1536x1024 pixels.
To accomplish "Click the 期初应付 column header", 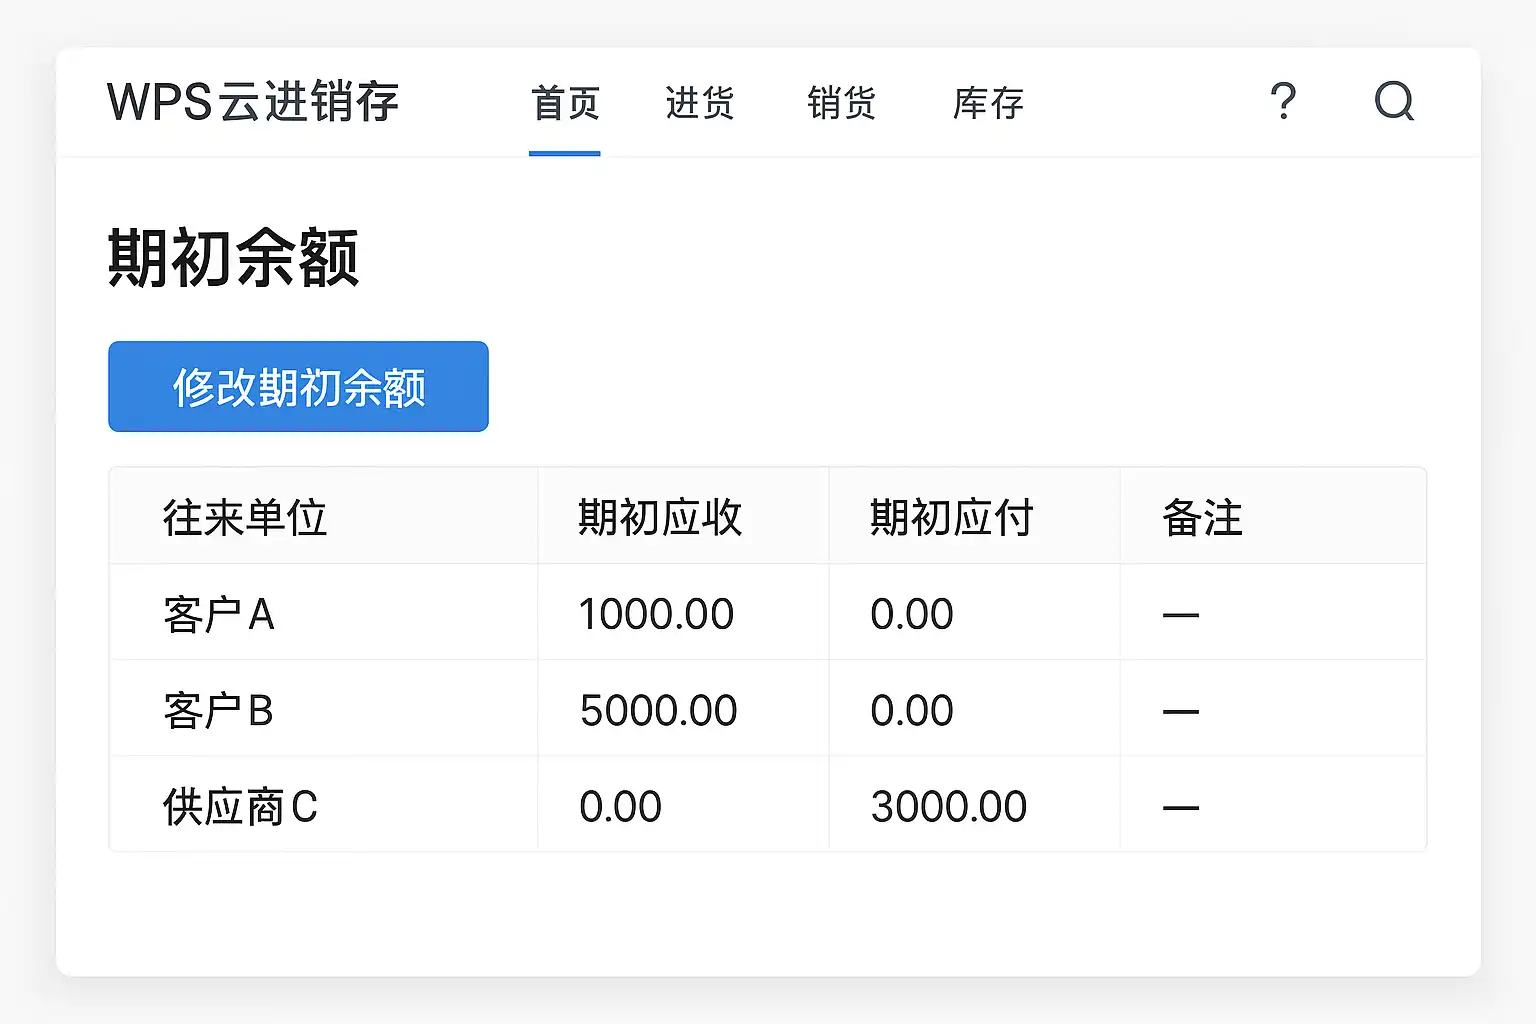I will click(951, 518).
